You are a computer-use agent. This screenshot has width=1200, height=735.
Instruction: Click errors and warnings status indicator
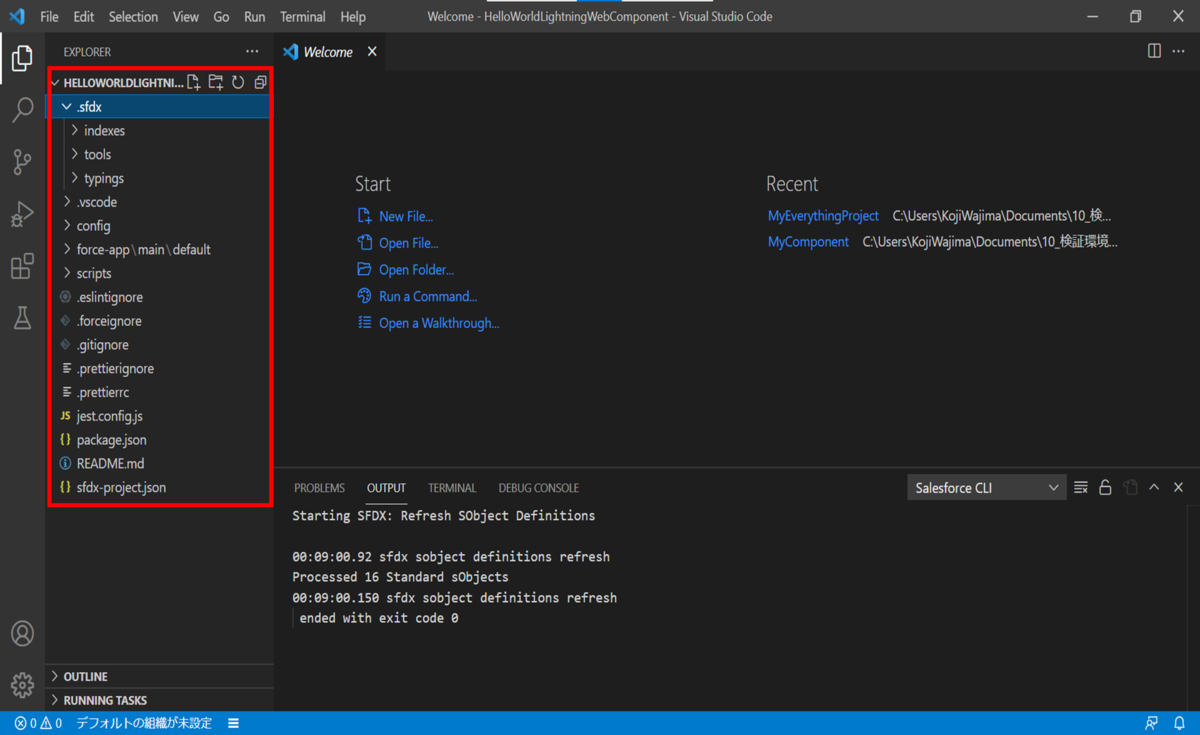click(x=38, y=723)
